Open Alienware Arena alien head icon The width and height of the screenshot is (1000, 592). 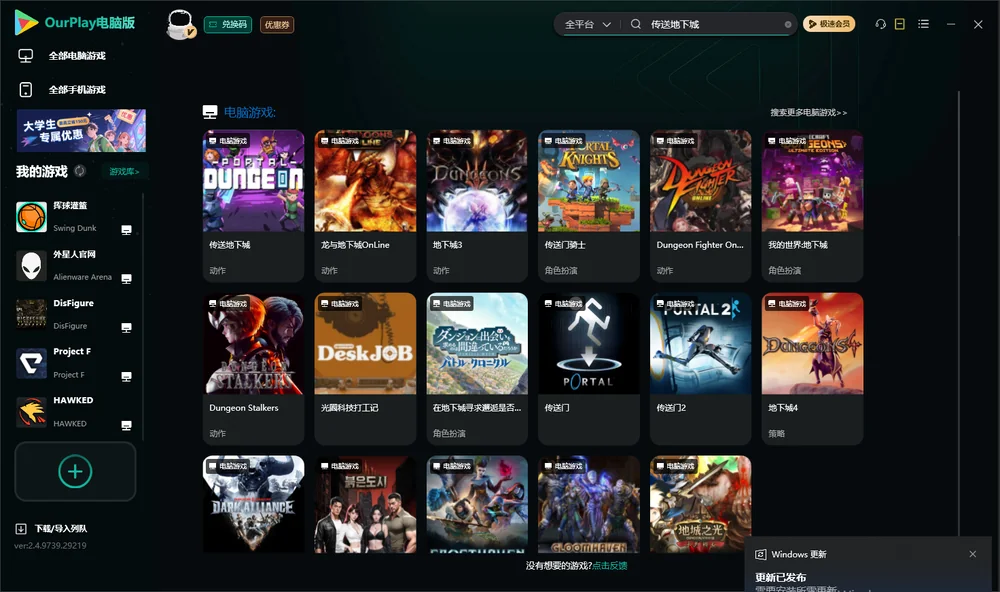point(31,266)
